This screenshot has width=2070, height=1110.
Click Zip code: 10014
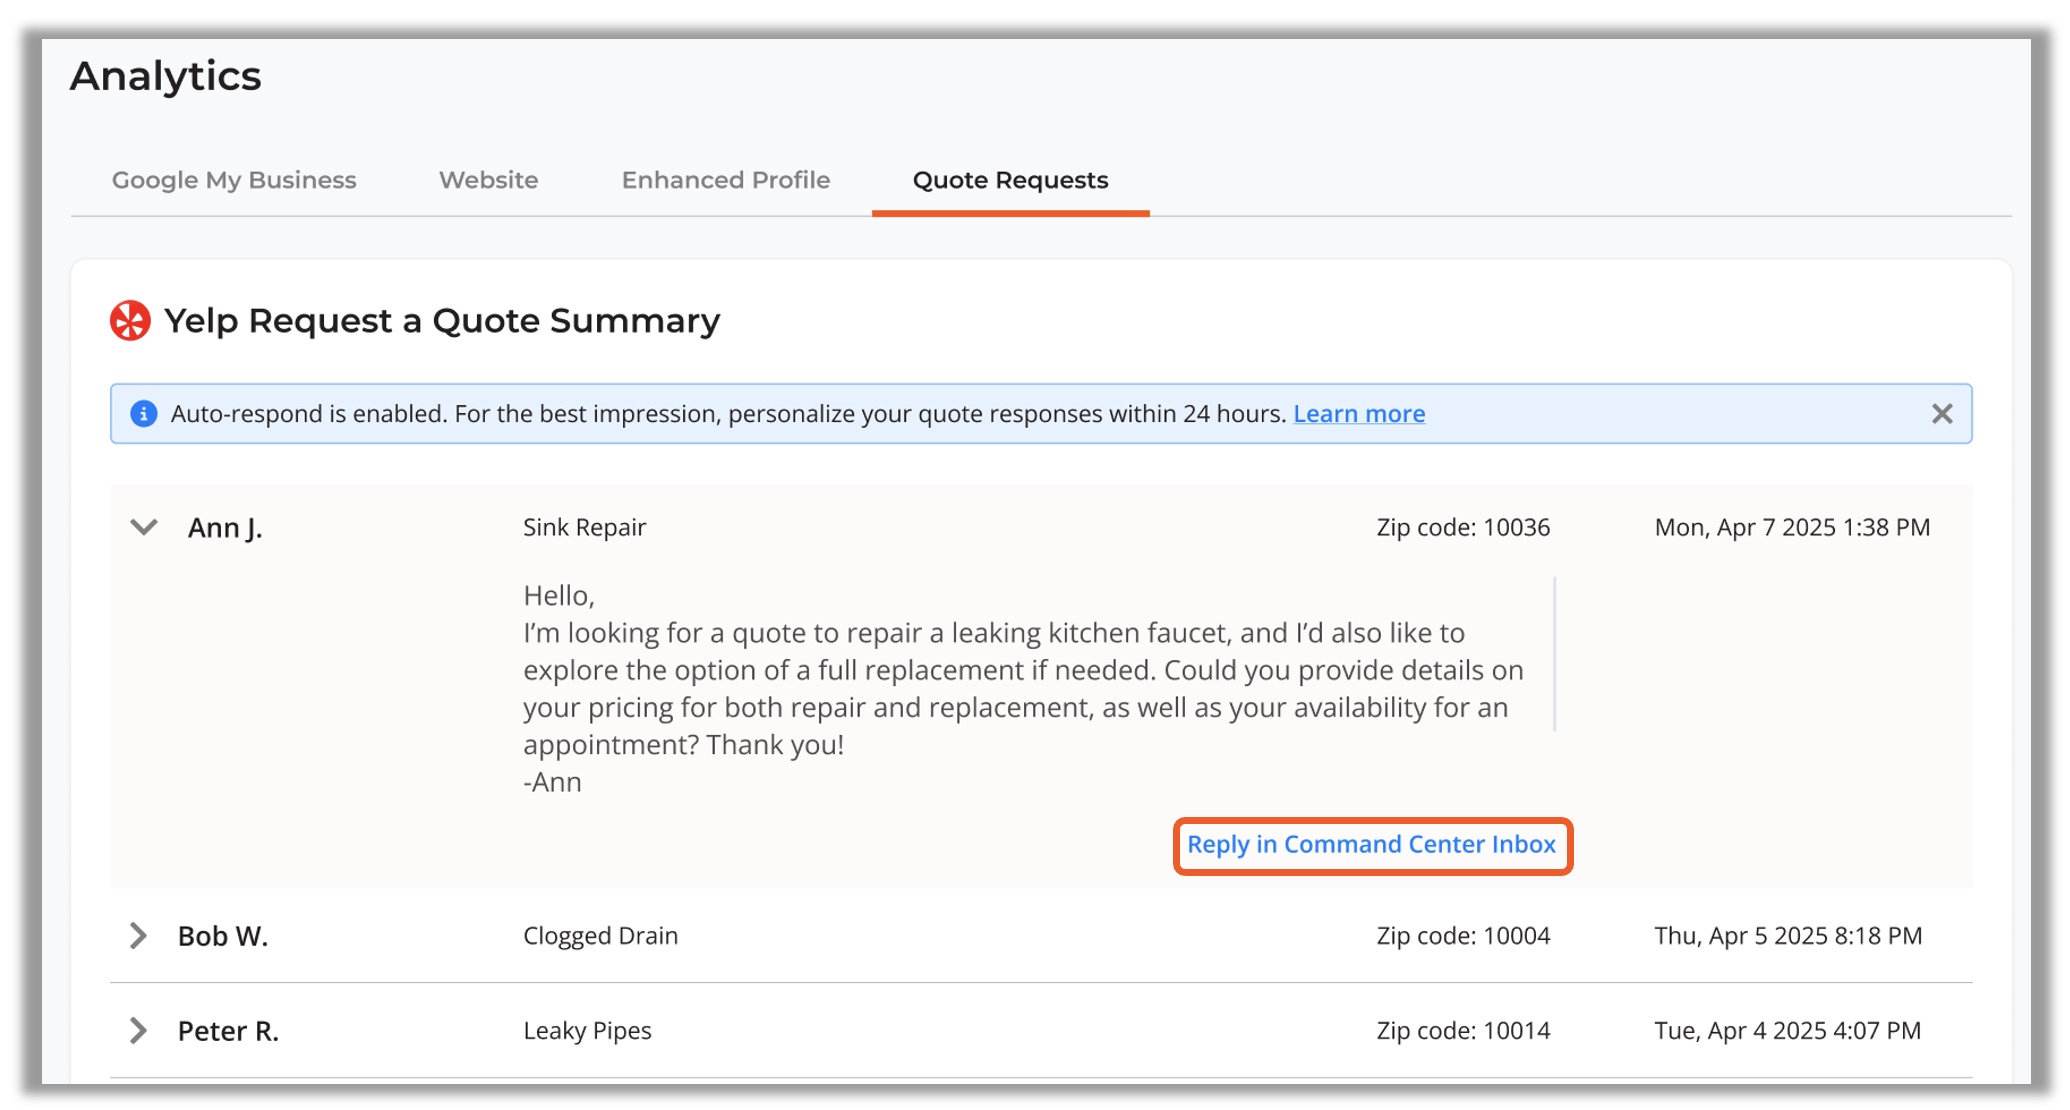[x=1463, y=1031]
